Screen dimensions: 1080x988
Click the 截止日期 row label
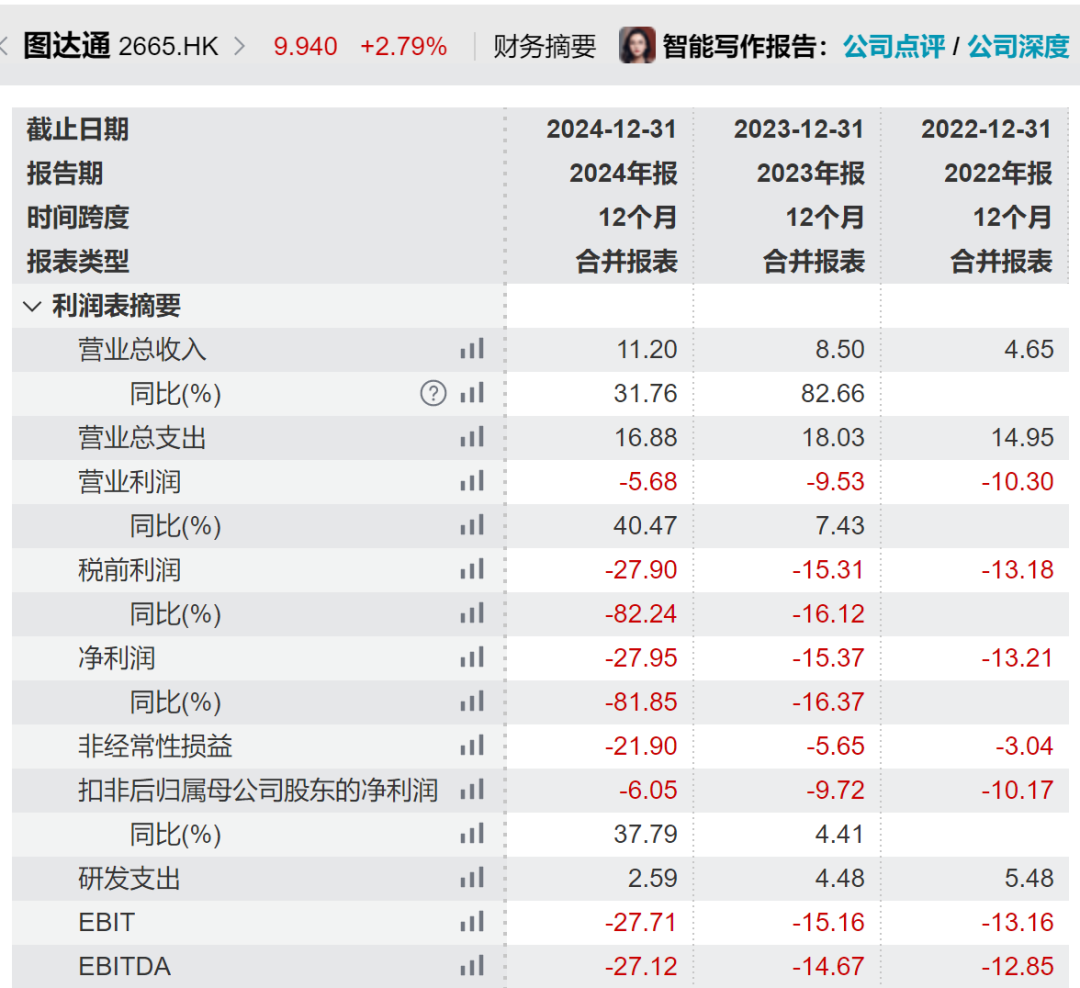[x=78, y=129]
